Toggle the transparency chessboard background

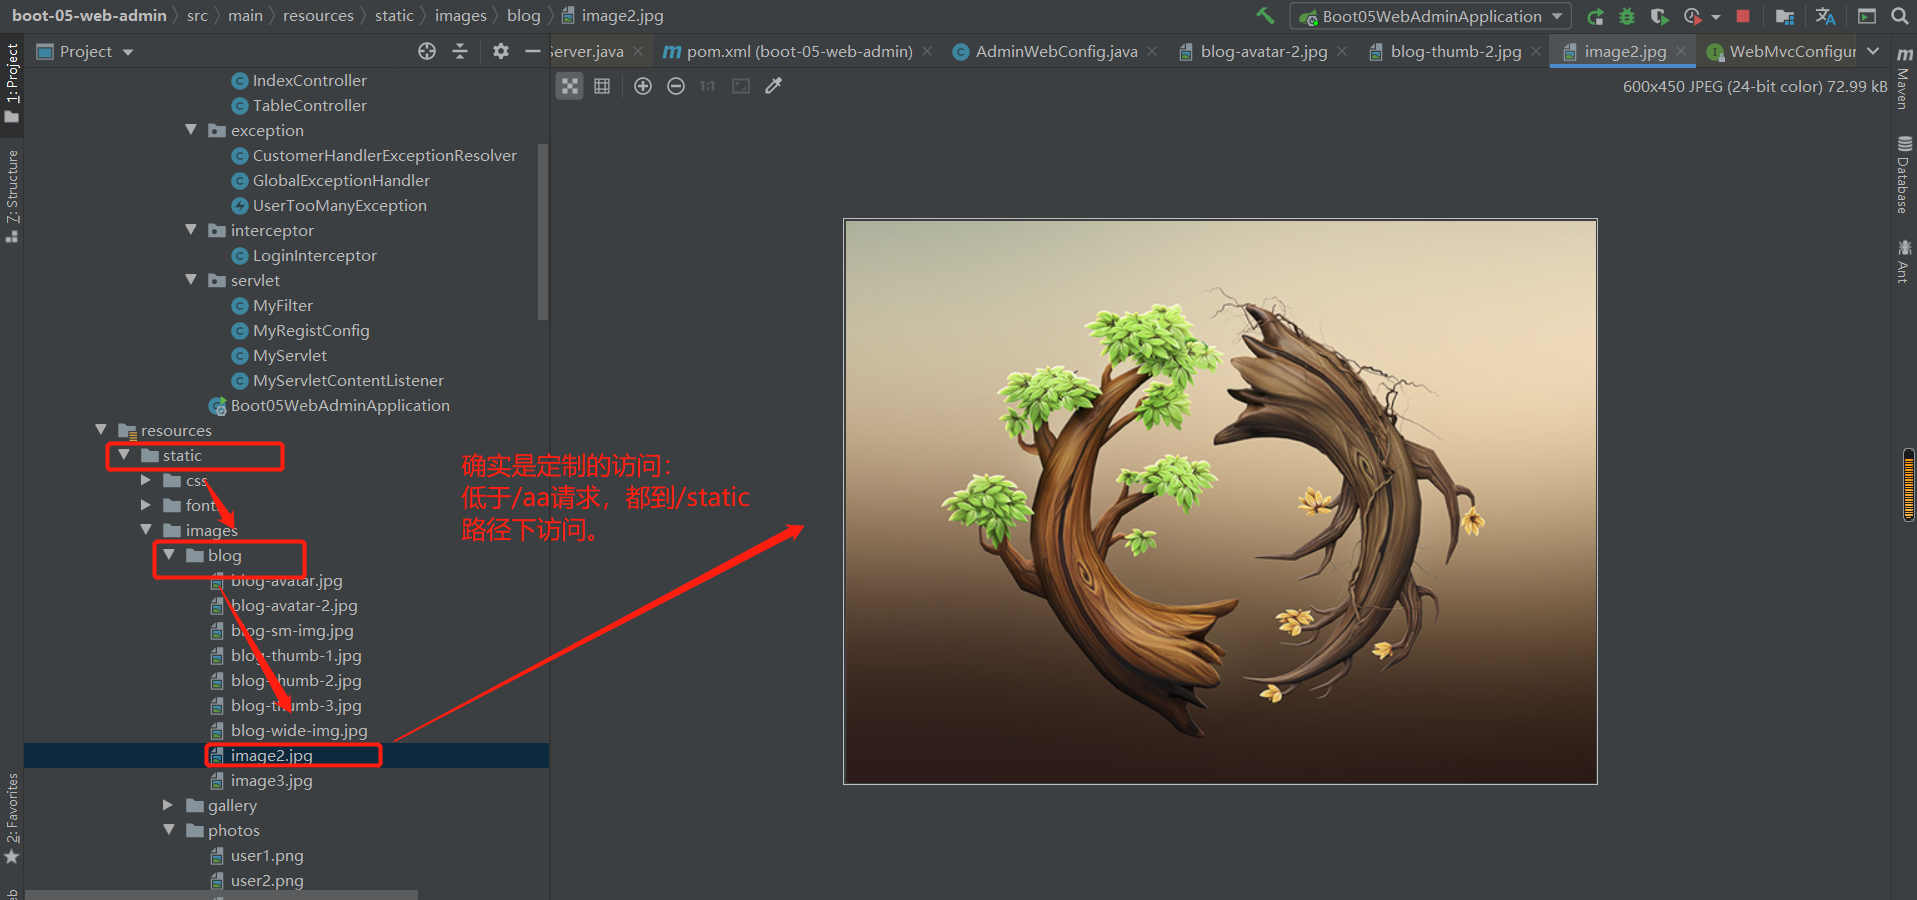[x=570, y=86]
